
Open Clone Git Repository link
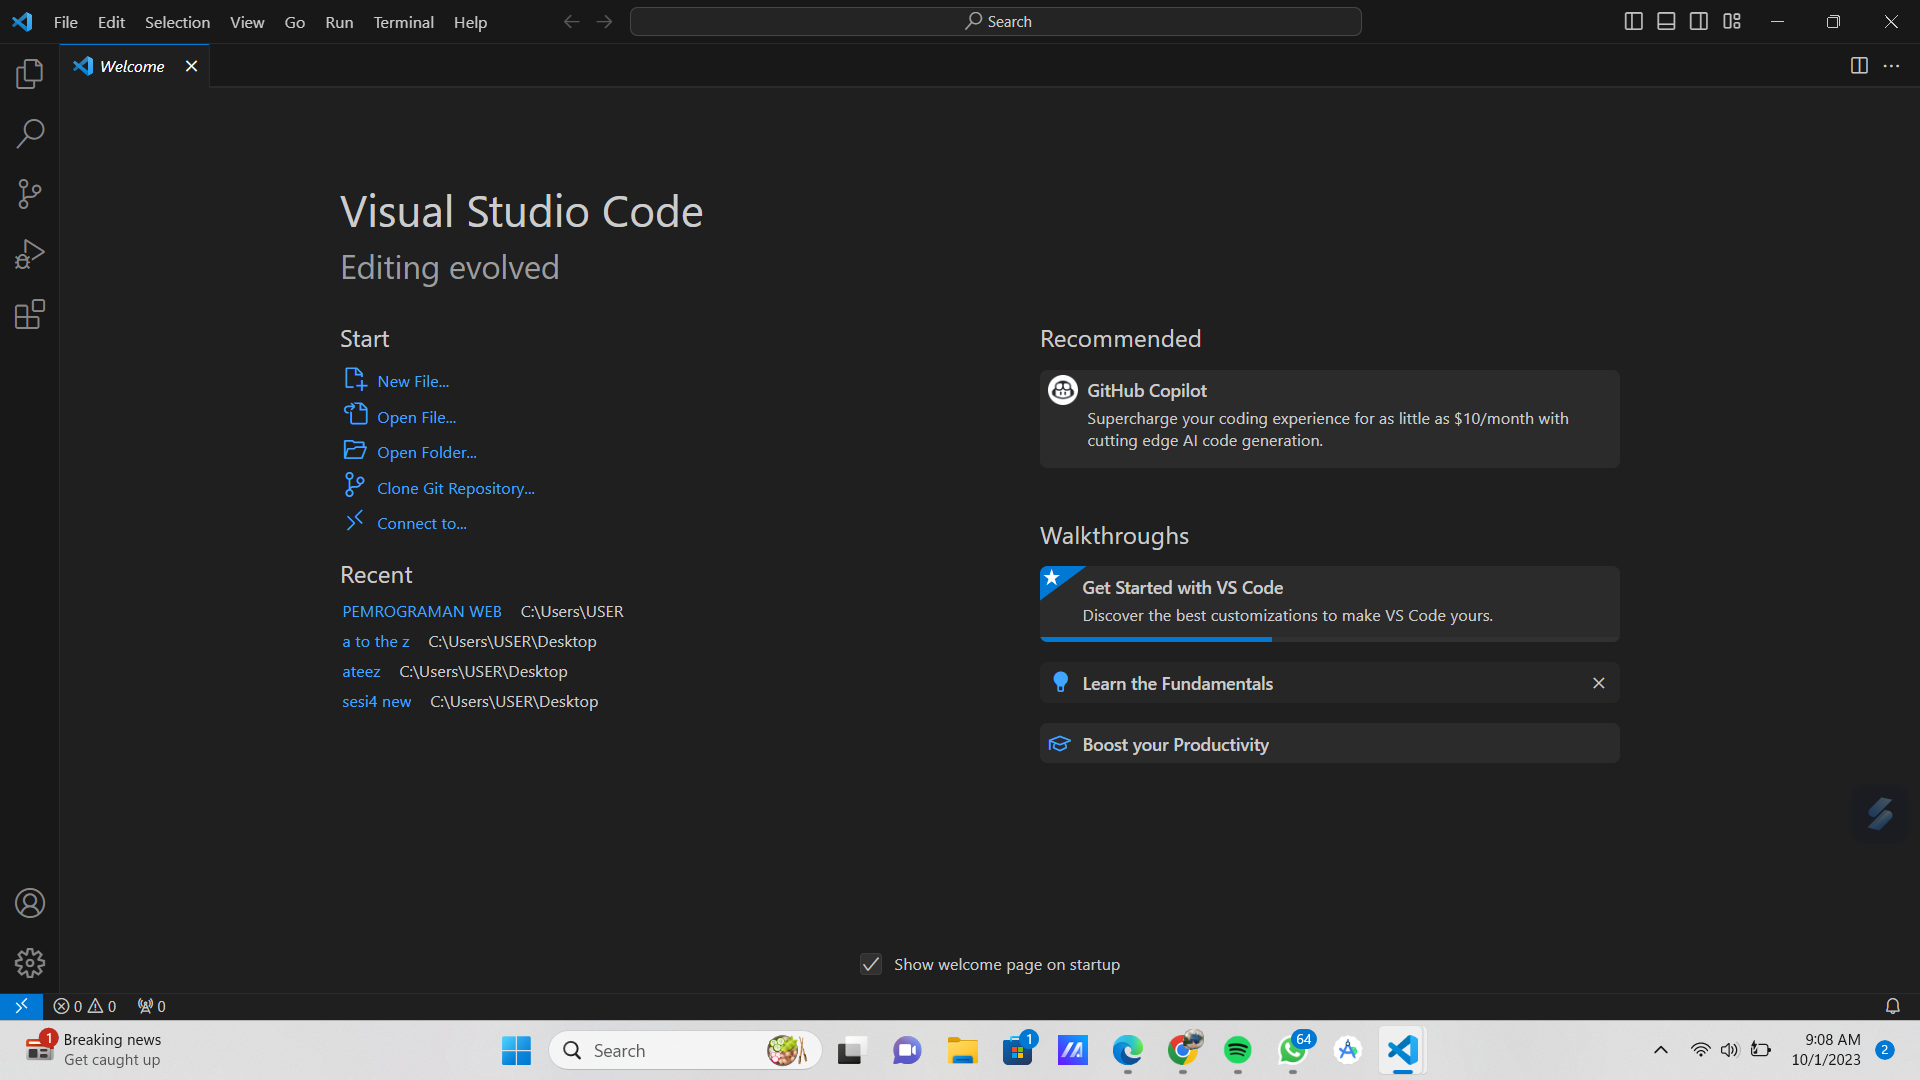pyautogui.click(x=454, y=487)
